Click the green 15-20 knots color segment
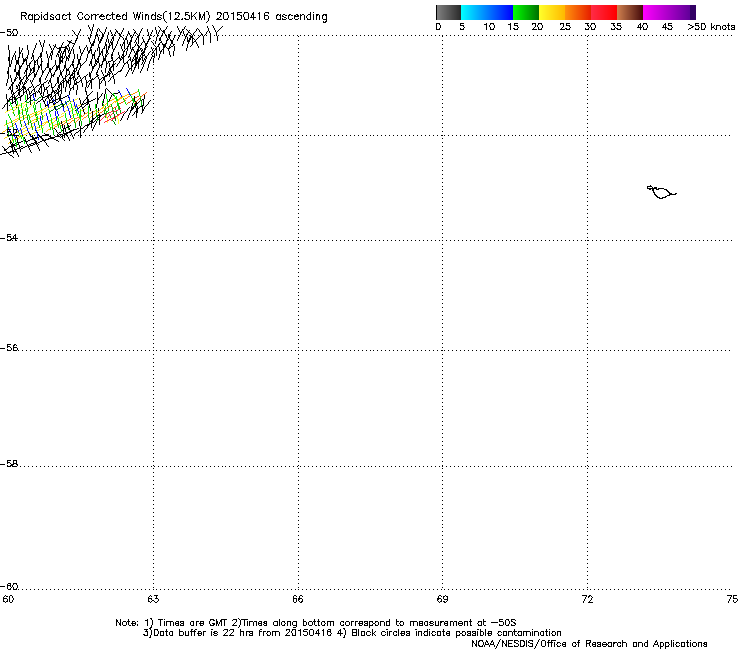Screen dimensions: 740x650 tap(526, 12)
